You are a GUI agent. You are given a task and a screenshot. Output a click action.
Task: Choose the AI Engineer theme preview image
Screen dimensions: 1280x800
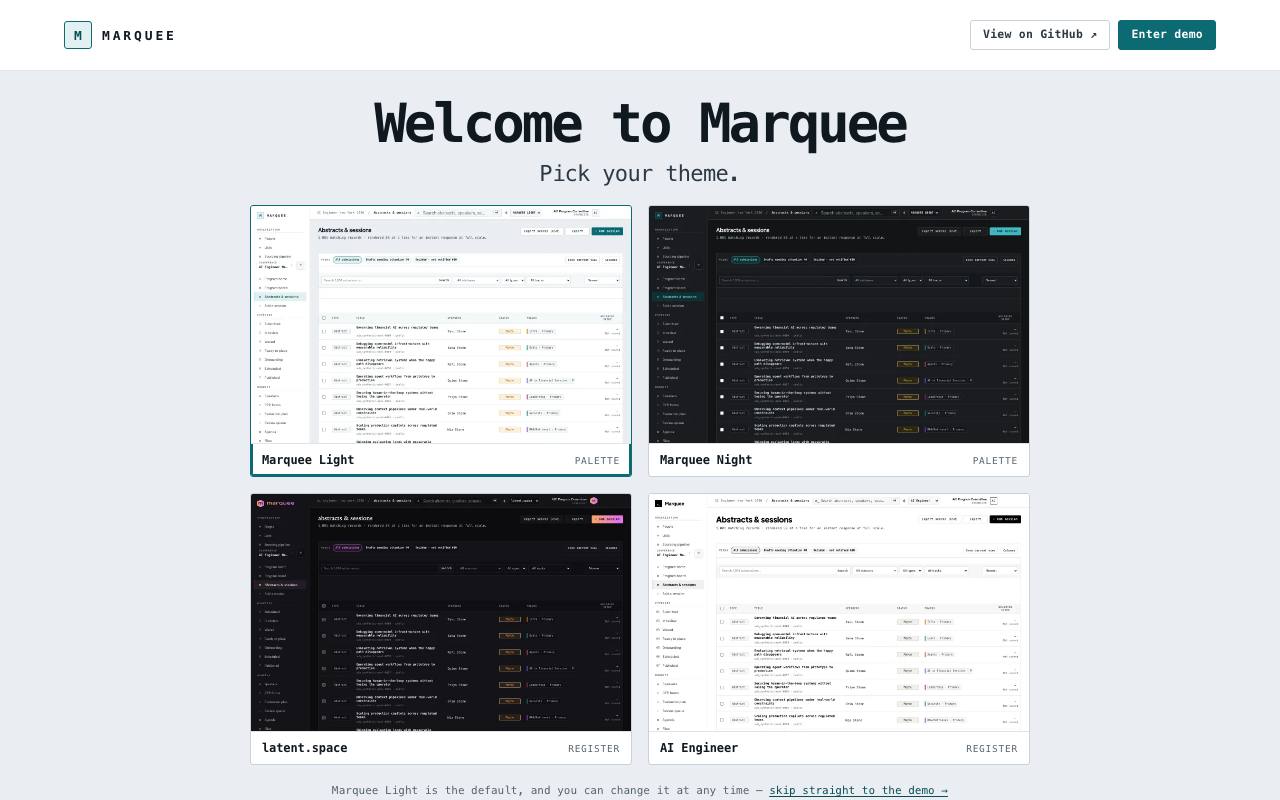tap(839, 612)
